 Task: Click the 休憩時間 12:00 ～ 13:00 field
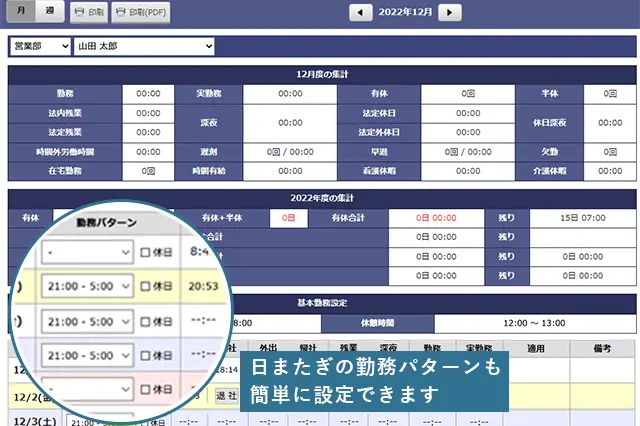point(535,323)
